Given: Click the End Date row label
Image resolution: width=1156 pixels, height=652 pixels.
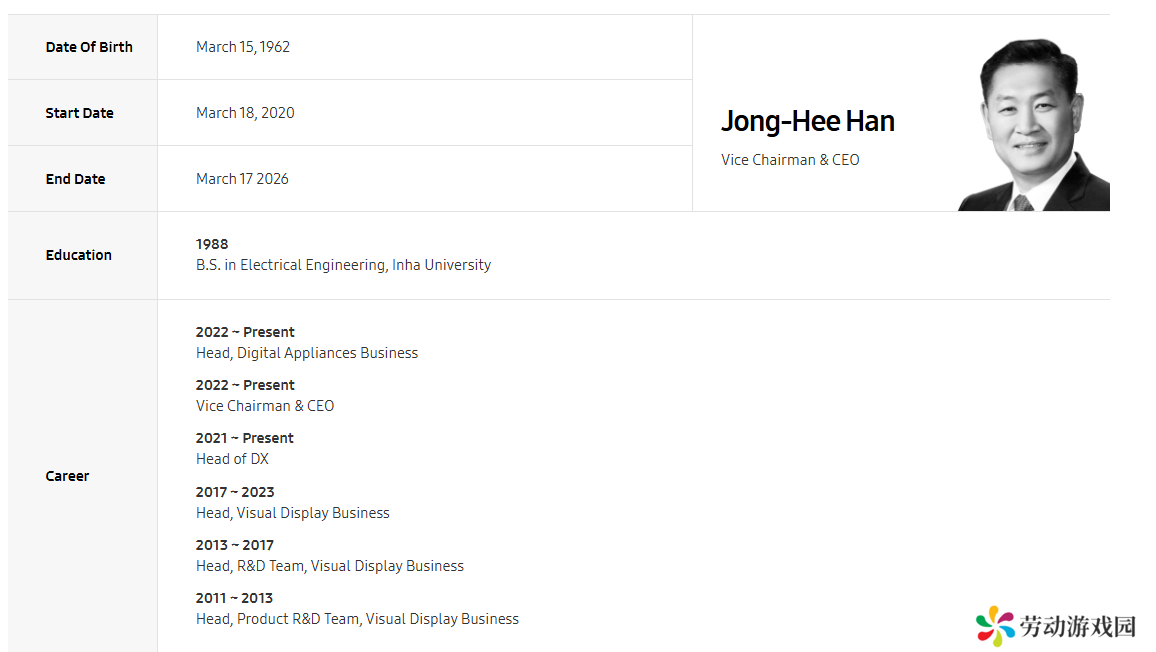Looking at the screenshot, I should pos(75,179).
